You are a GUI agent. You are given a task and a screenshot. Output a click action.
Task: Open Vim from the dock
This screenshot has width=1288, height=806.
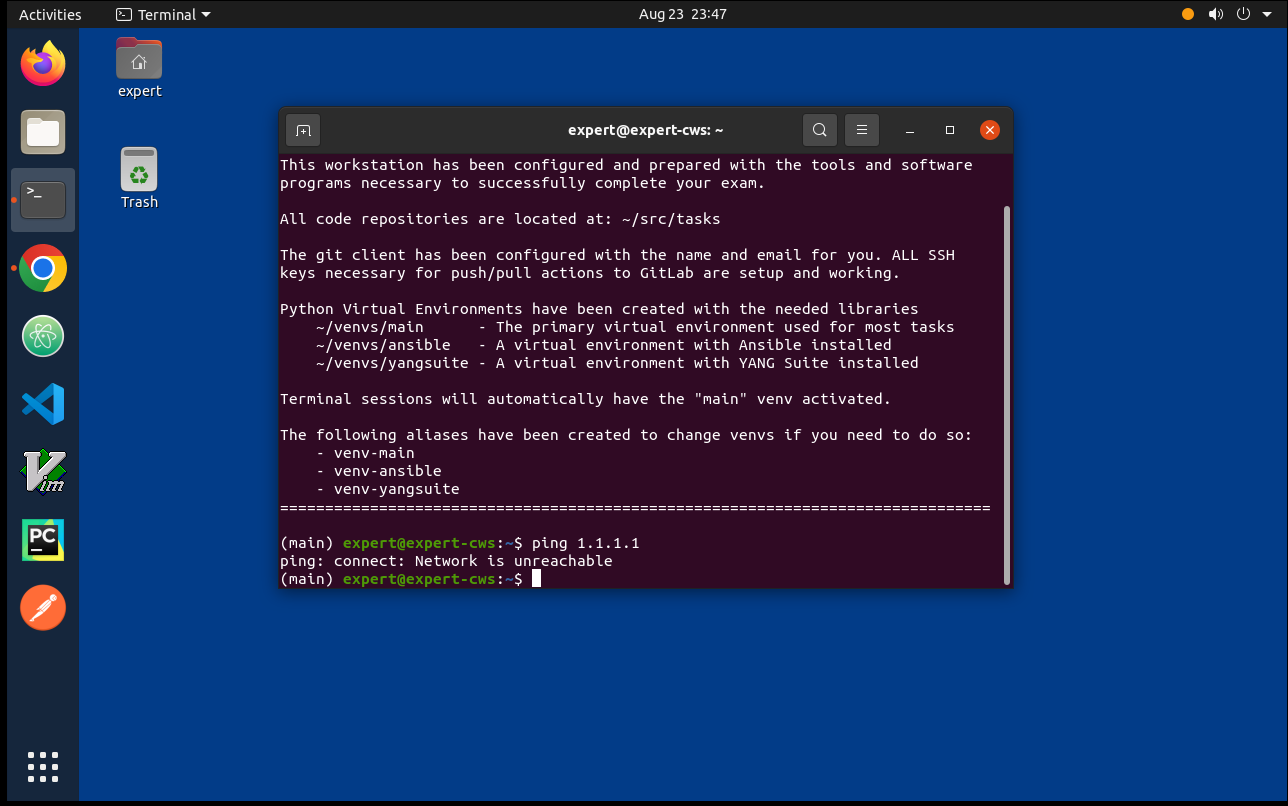click(x=43, y=471)
